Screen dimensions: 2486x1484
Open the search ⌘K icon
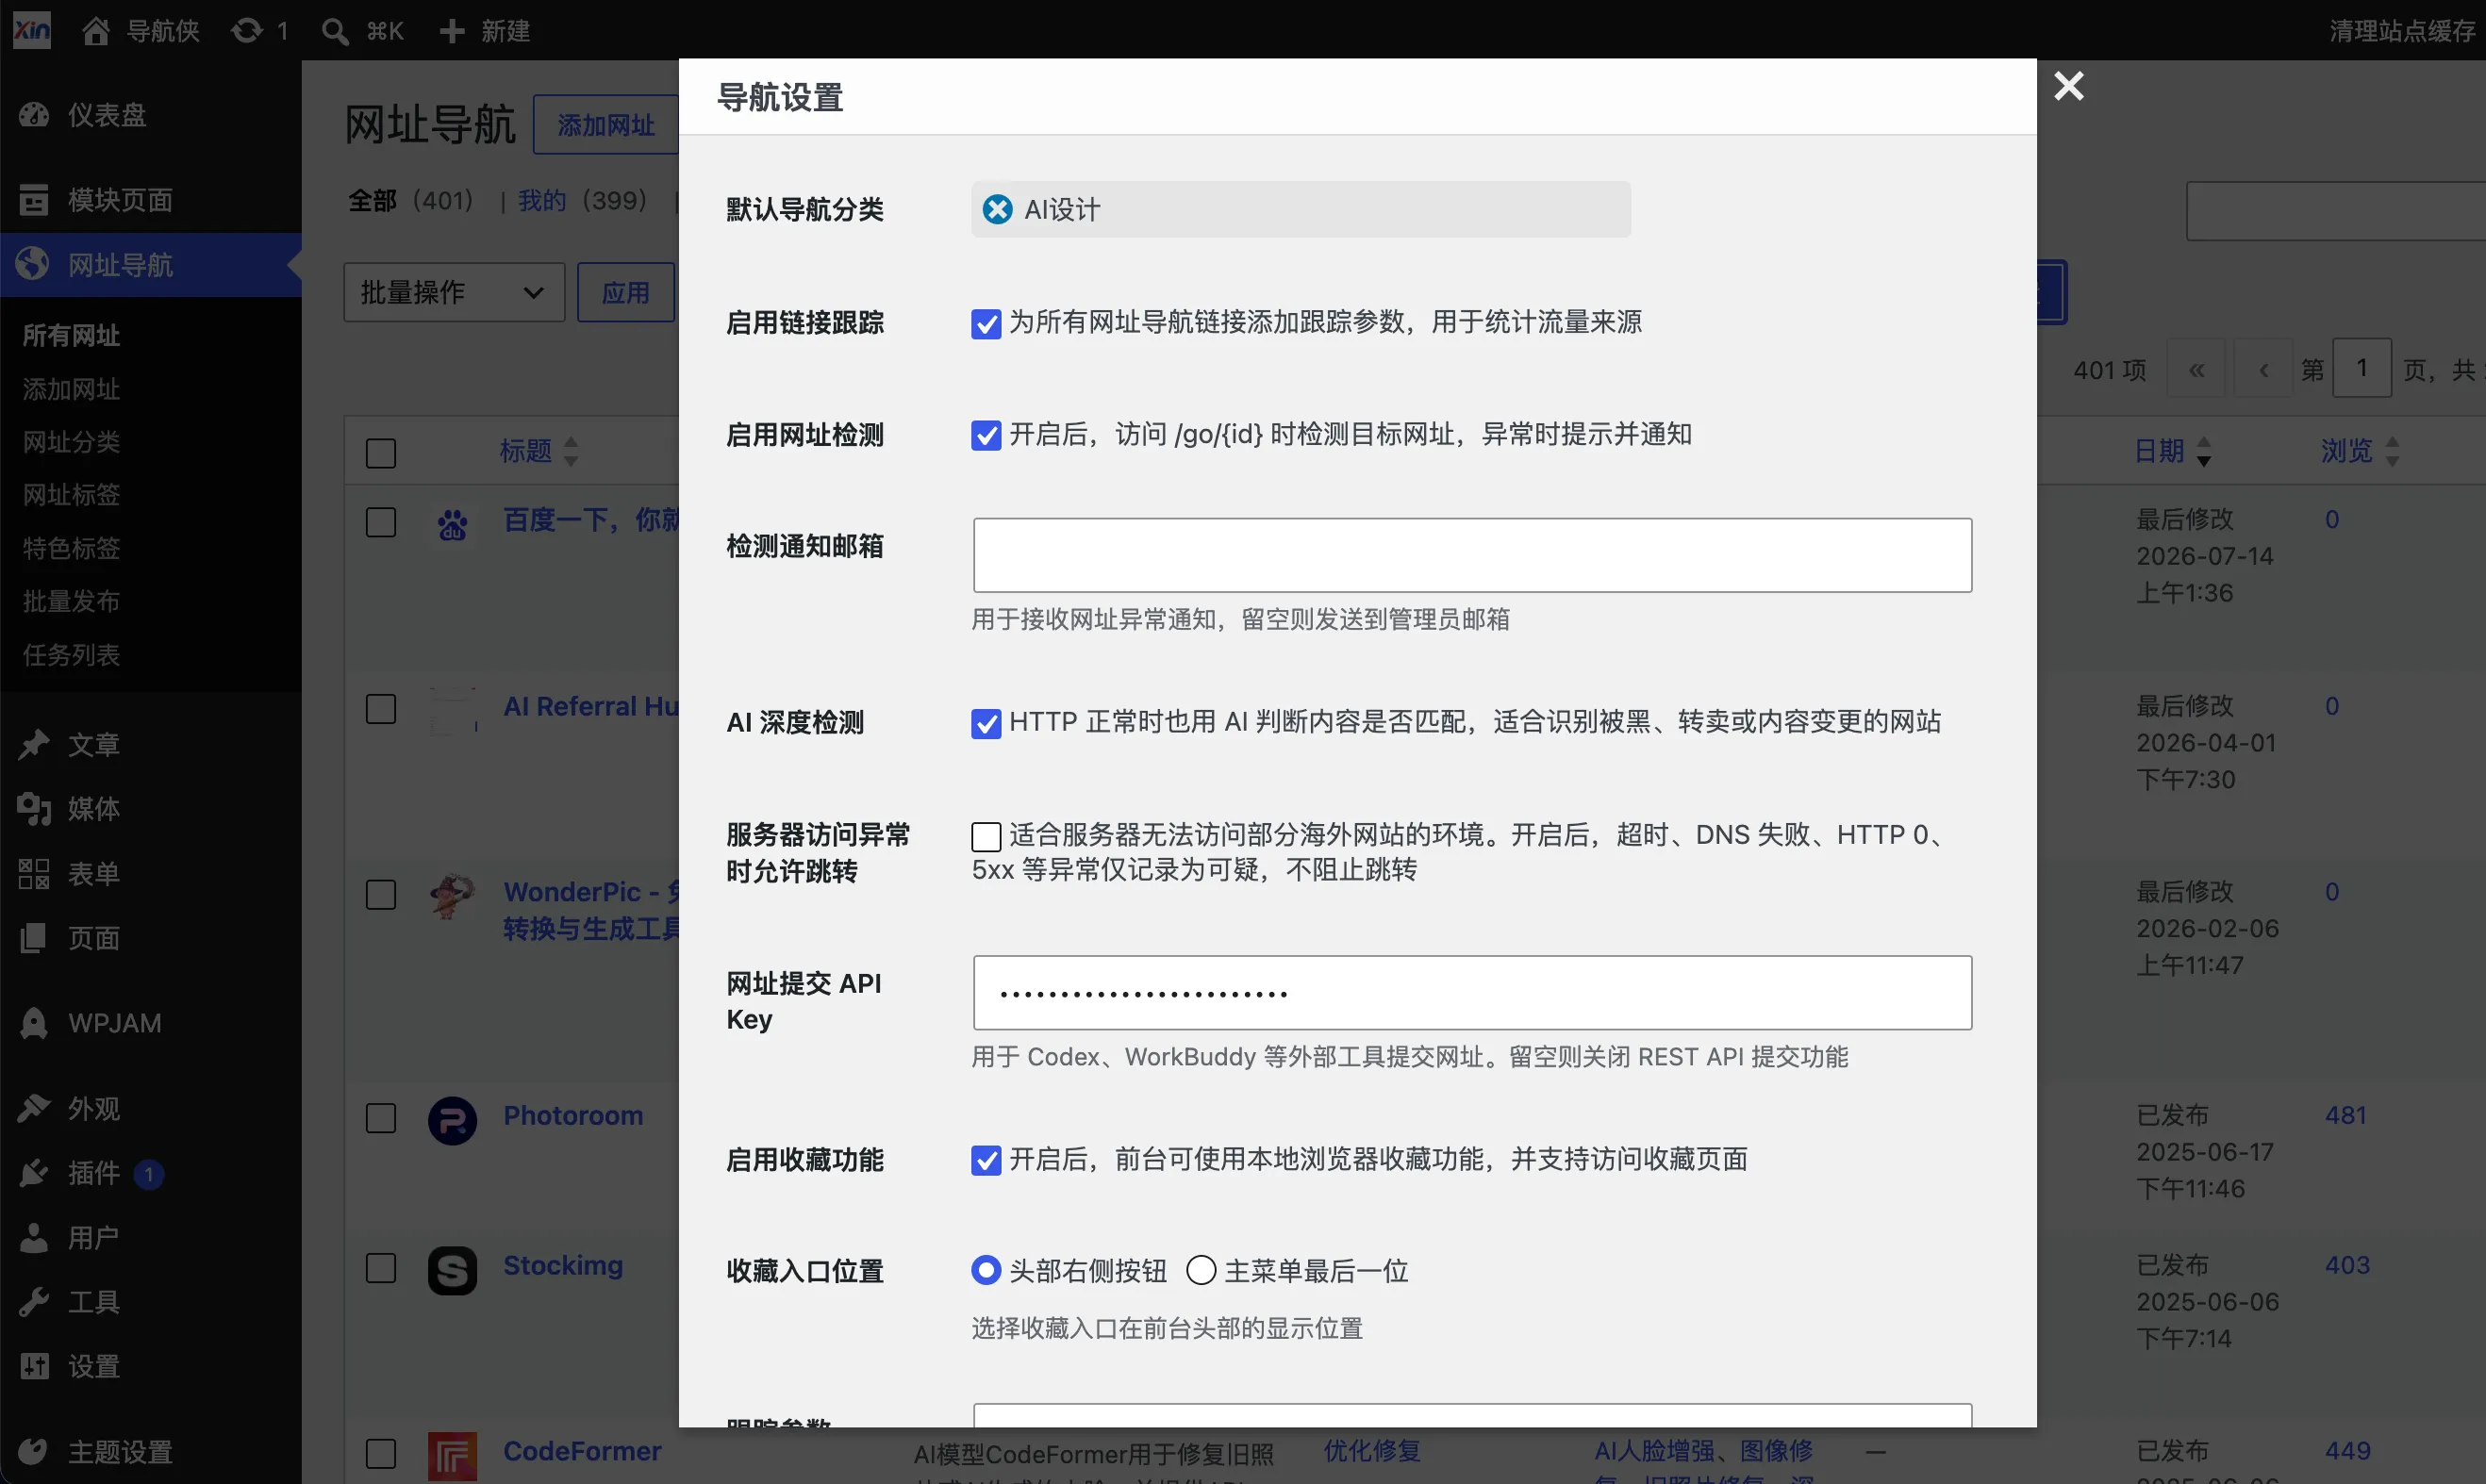(335, 31)
